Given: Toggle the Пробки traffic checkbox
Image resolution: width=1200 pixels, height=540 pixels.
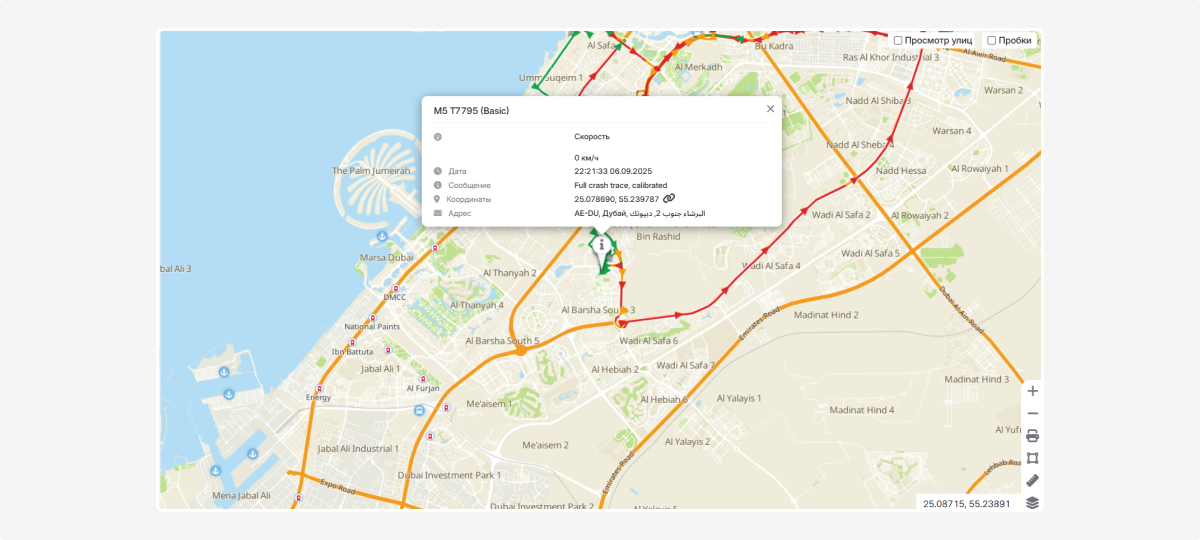Looking at the screenshot, I should pyautogui.click(x=991, y=40).
